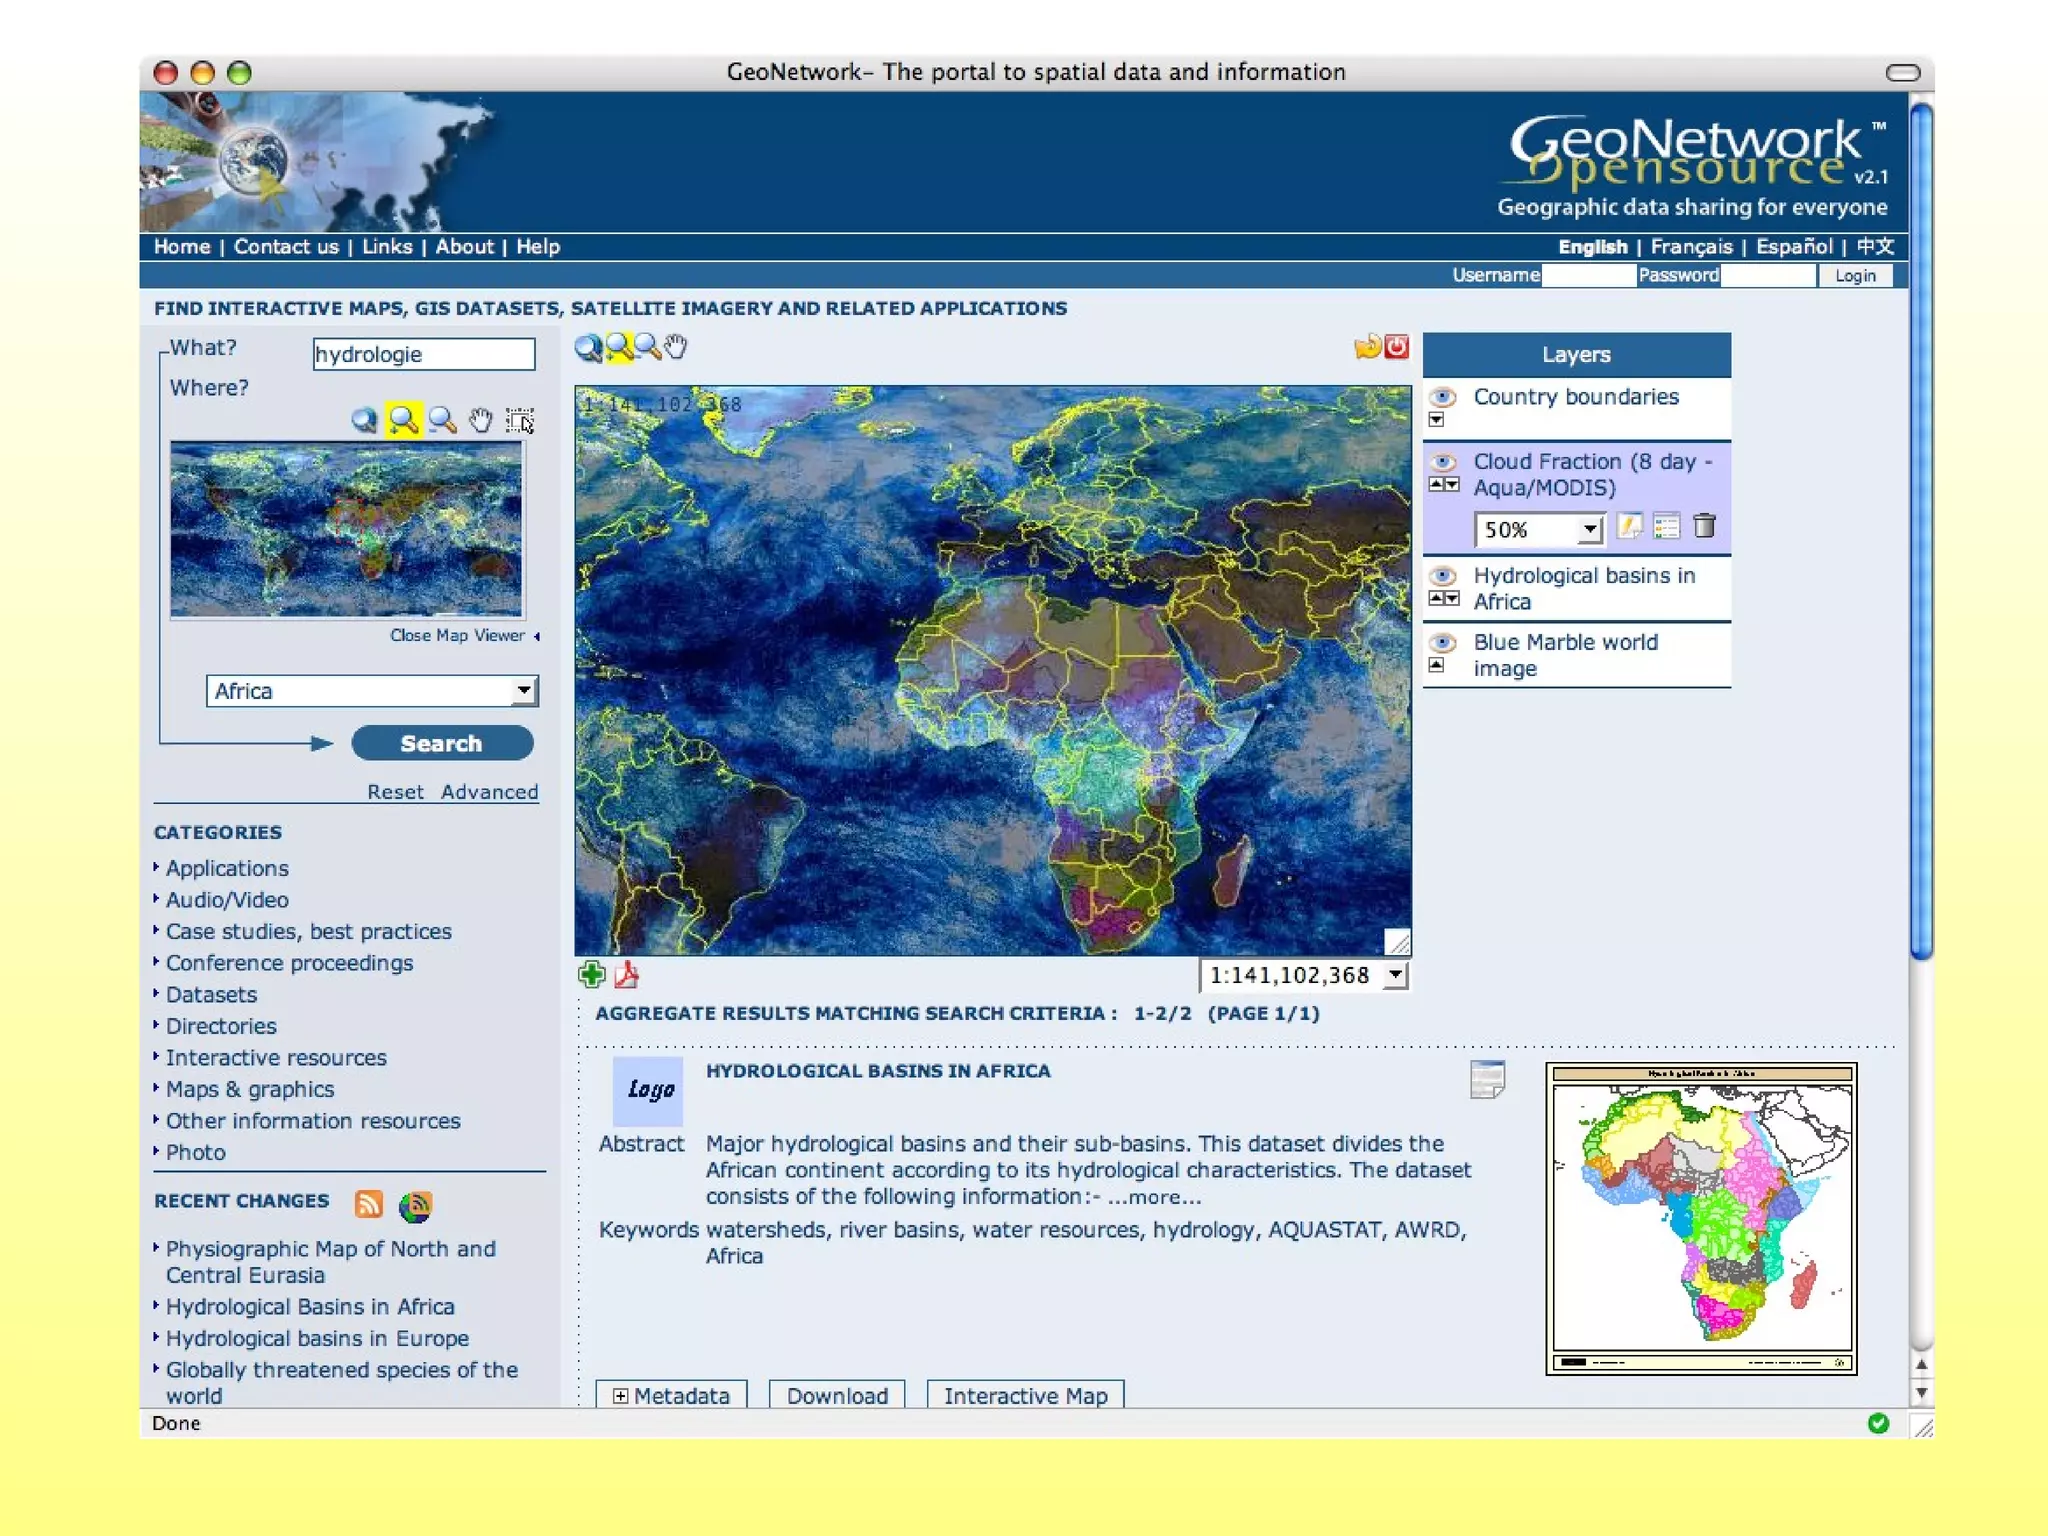Toggle visibility of the Country boundaries layer
2048x1536 pixels.
[x=1443, y=397]
